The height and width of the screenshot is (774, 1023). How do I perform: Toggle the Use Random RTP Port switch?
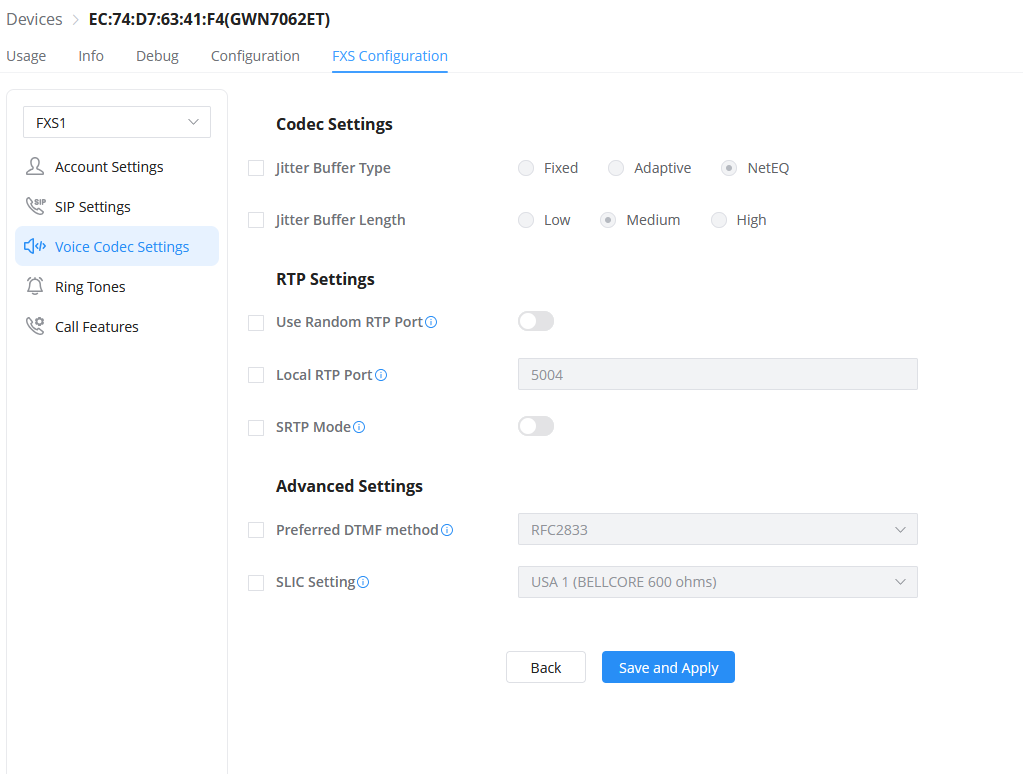(x=536, y=321)
